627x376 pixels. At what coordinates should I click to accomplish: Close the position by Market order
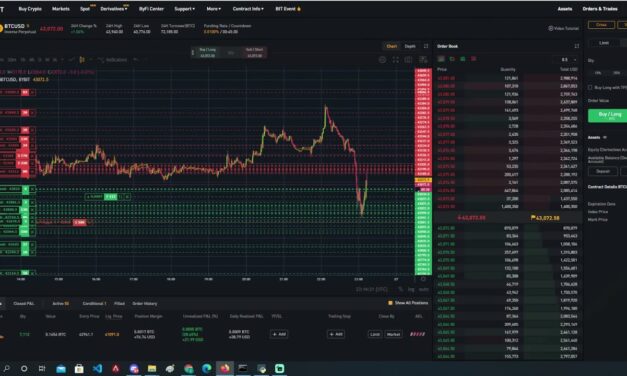[x=393, y=334]
